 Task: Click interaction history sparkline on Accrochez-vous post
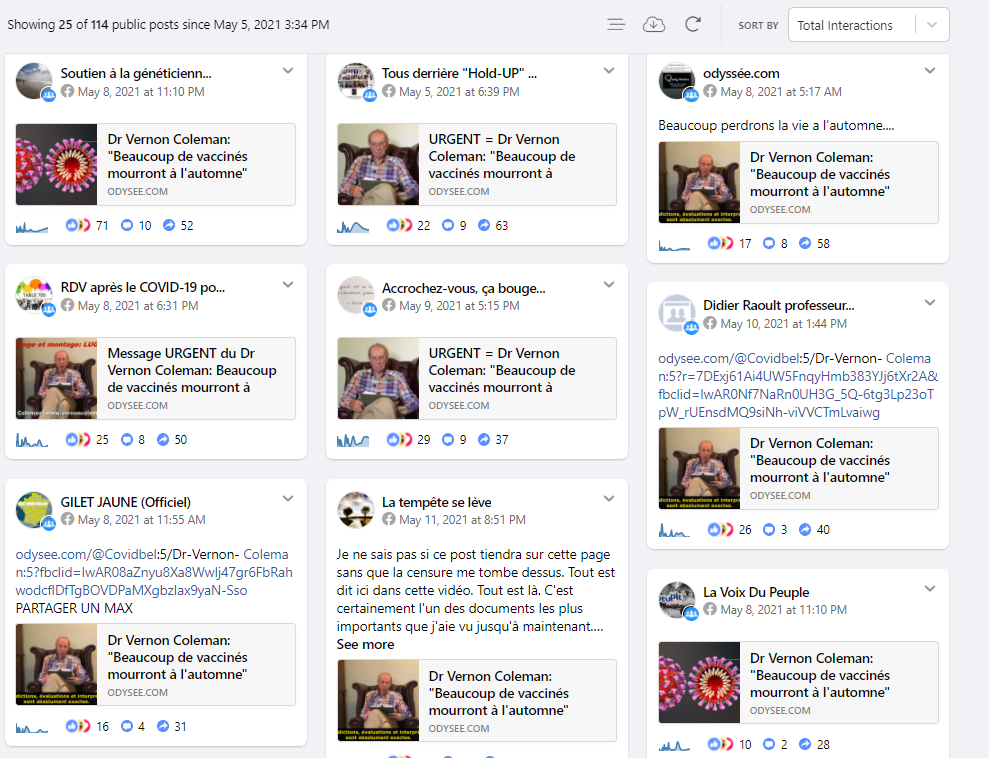[x=353, y=440]
